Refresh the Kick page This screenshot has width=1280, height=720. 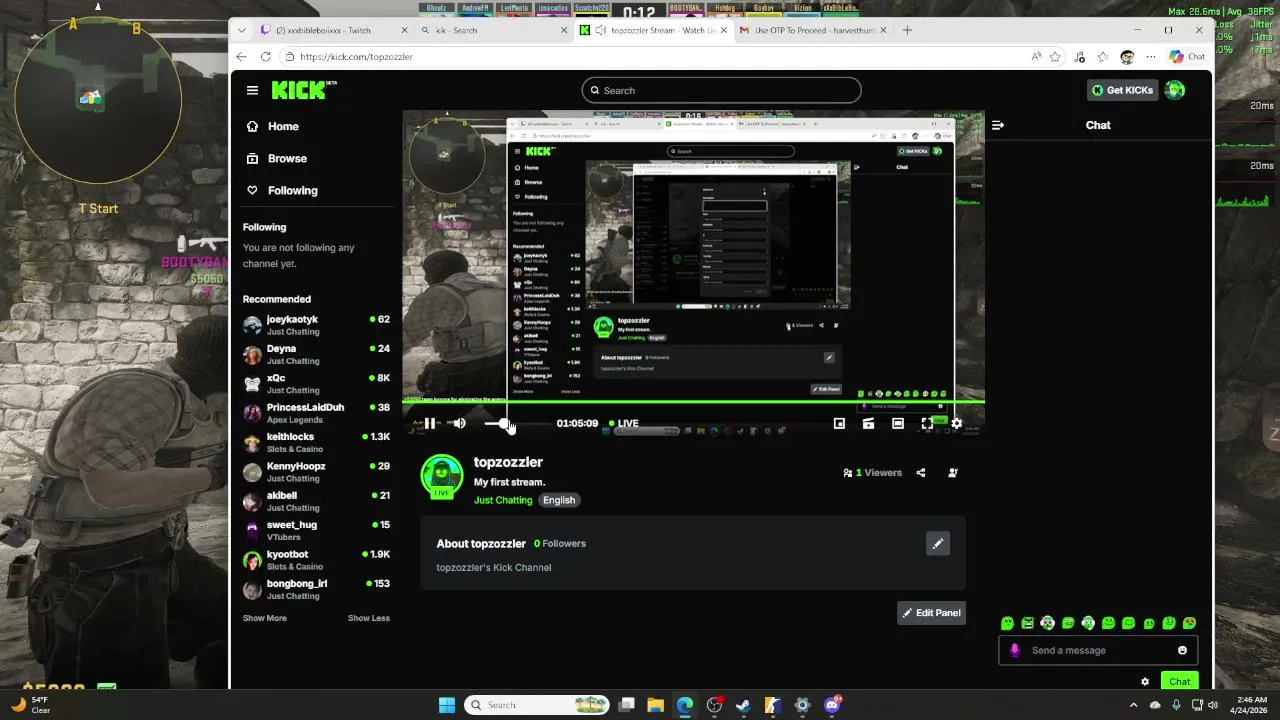265,57
